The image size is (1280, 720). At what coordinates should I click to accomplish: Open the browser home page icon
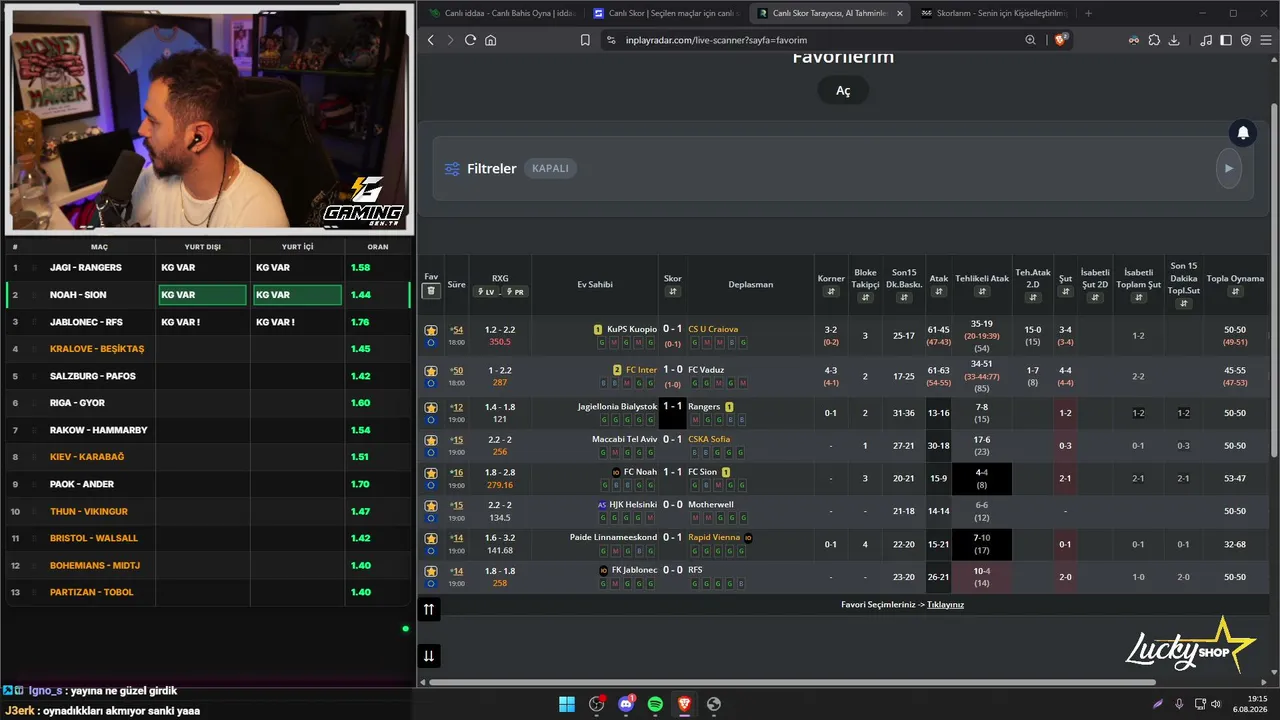click(x=490, y=40)
